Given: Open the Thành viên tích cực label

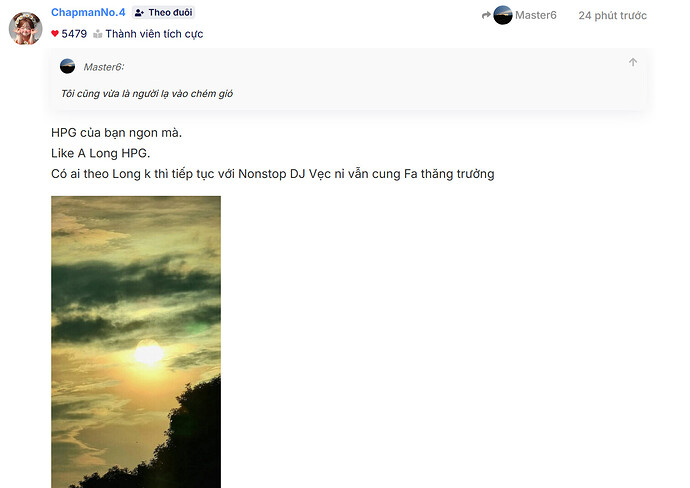Looking at the screenshot, I should 154,34.
